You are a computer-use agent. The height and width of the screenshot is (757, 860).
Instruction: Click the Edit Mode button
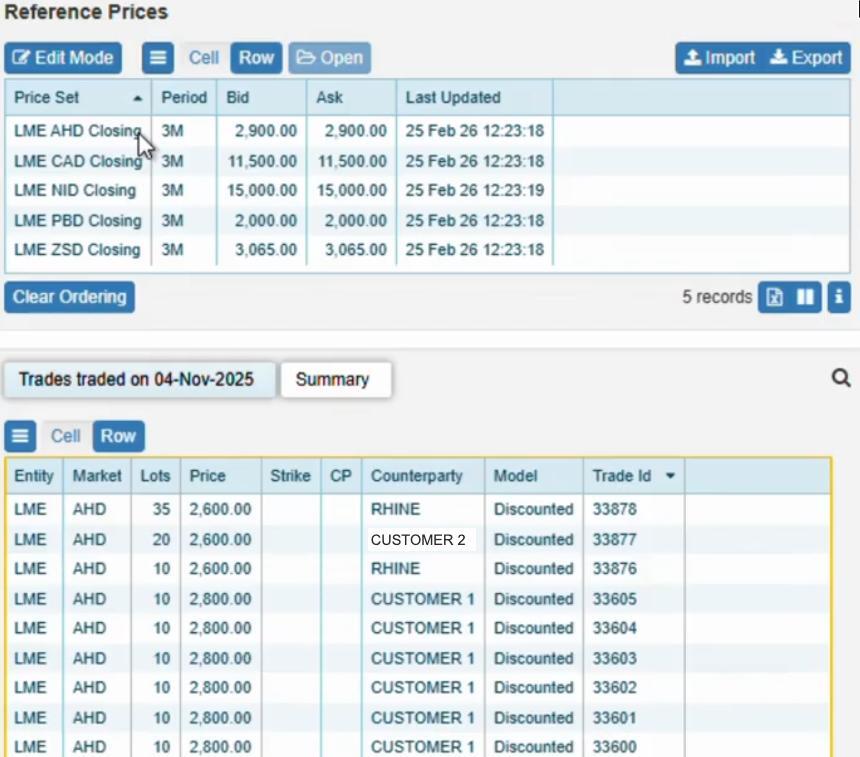pyautogui.click(x=63, y=58)
